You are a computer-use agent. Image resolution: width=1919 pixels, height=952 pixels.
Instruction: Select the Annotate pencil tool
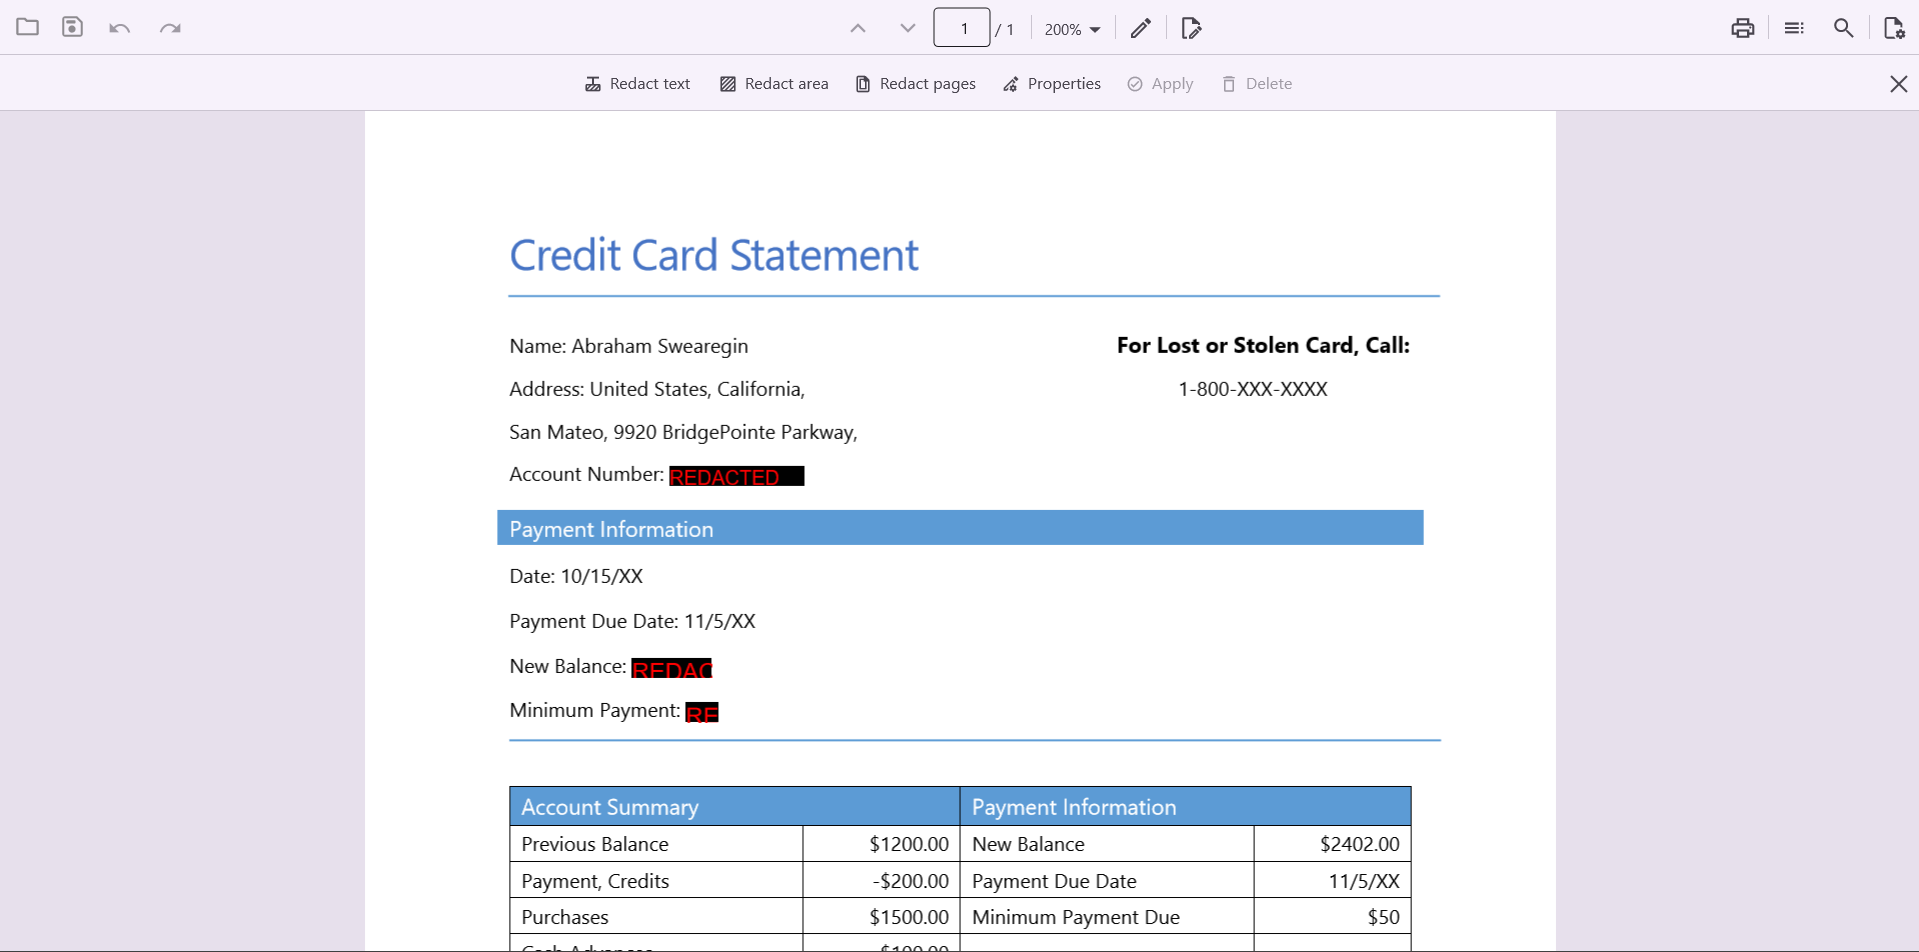pos(1140,28)
